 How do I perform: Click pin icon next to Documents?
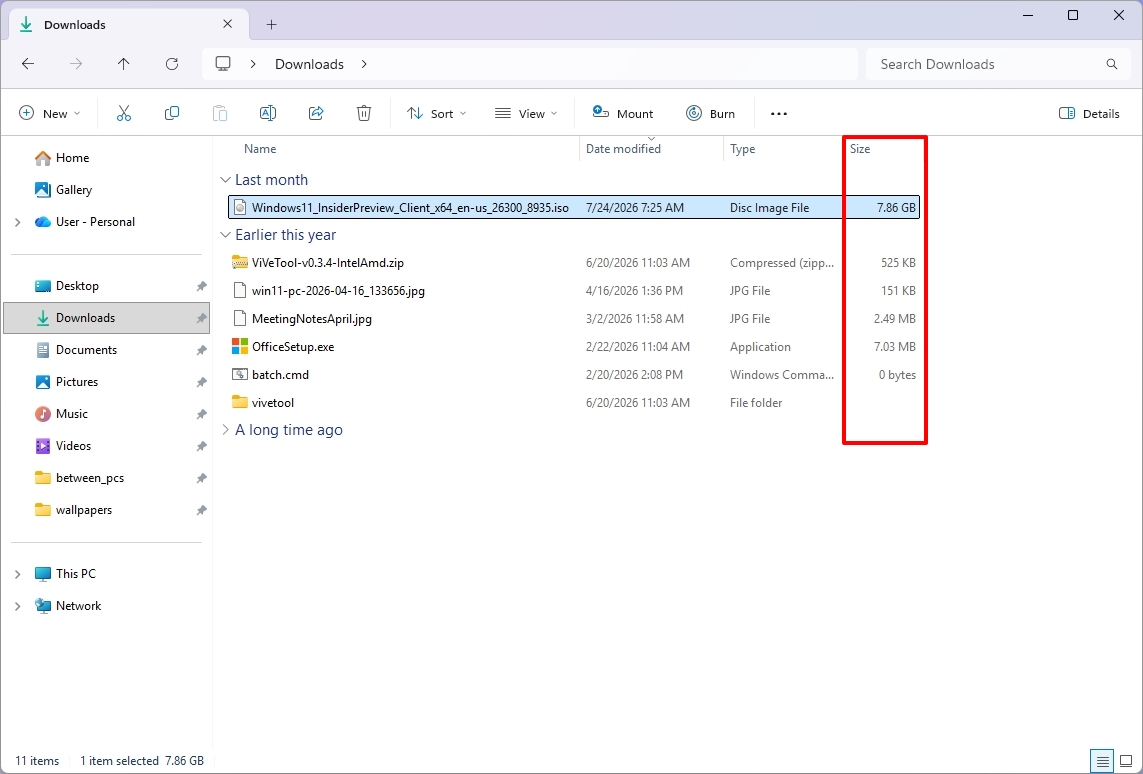click(201, 351)
